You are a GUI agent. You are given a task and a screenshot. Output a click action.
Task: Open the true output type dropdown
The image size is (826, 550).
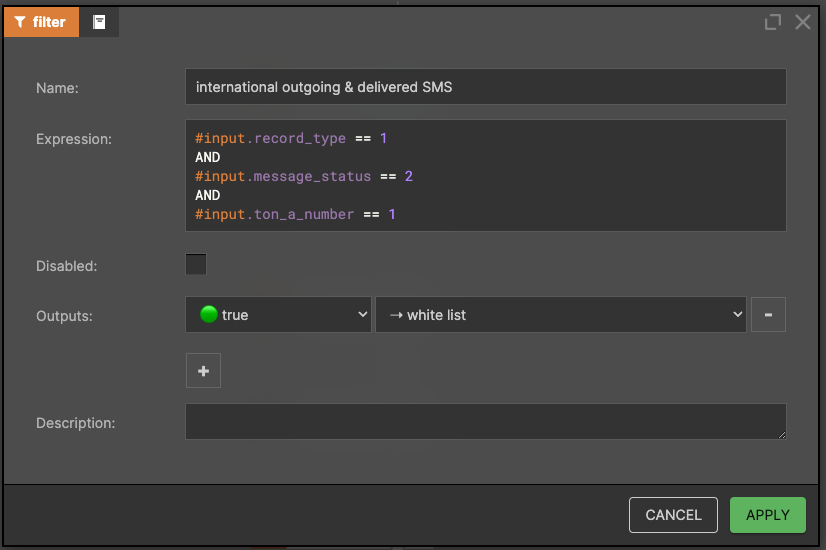coord(278,315)
